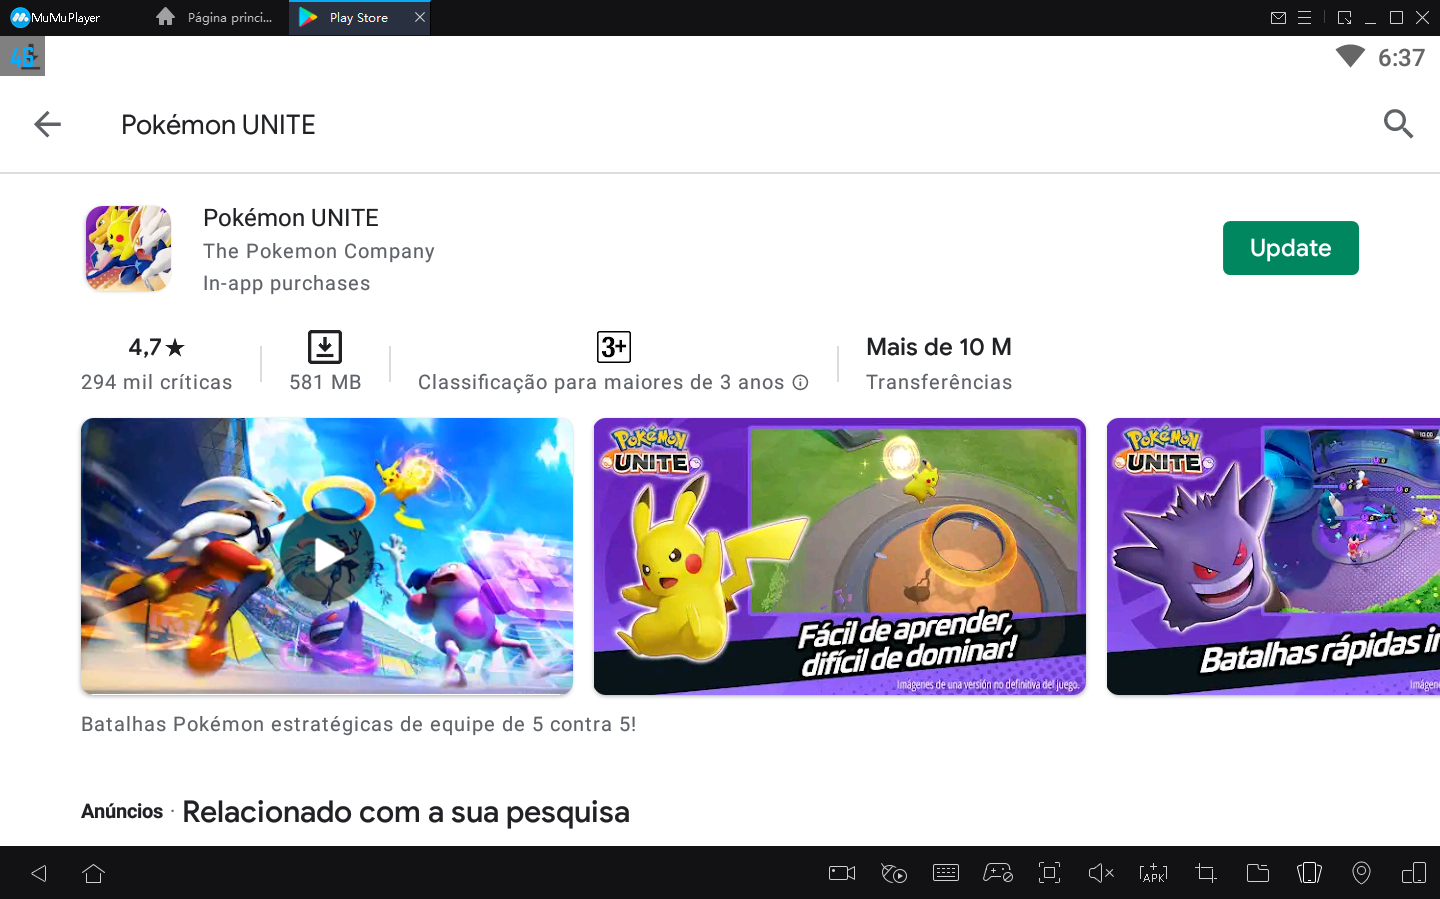Screen dimensions: 1440x899
Task: Install an app via the APK icon
Action: click(1153, 872)
